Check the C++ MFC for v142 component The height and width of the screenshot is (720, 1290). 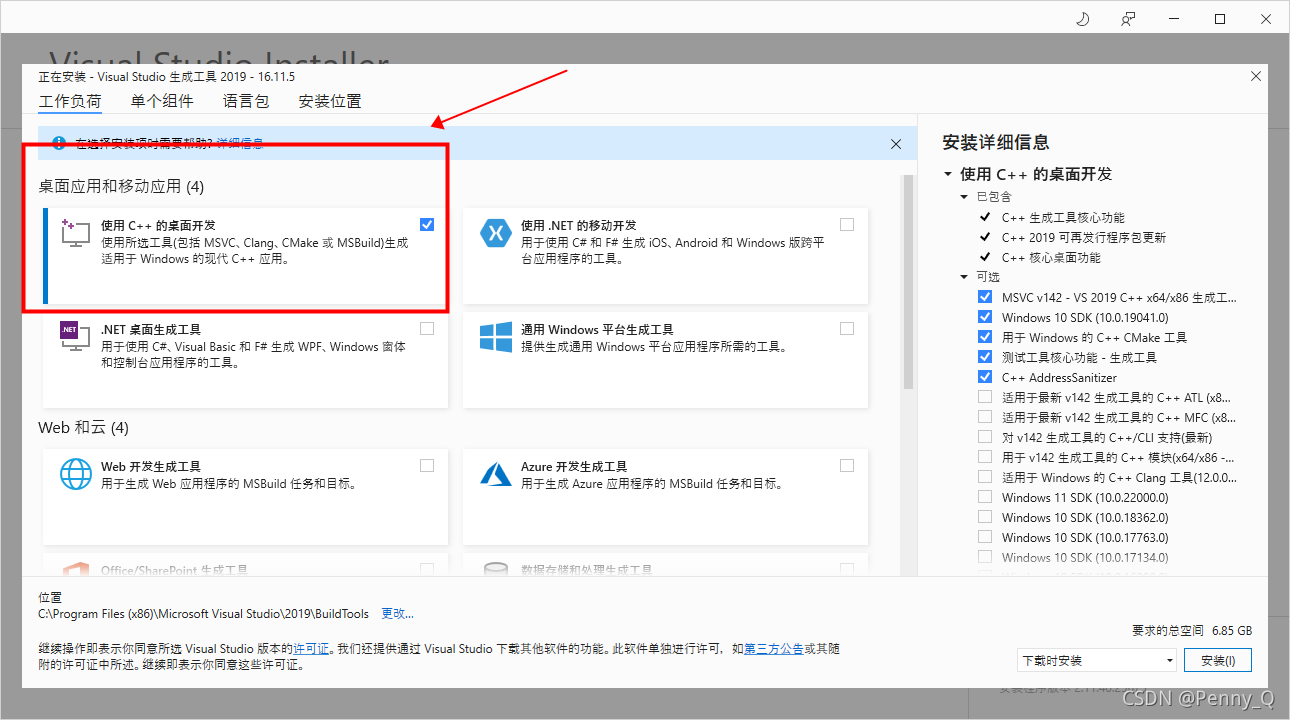point(985,417)
